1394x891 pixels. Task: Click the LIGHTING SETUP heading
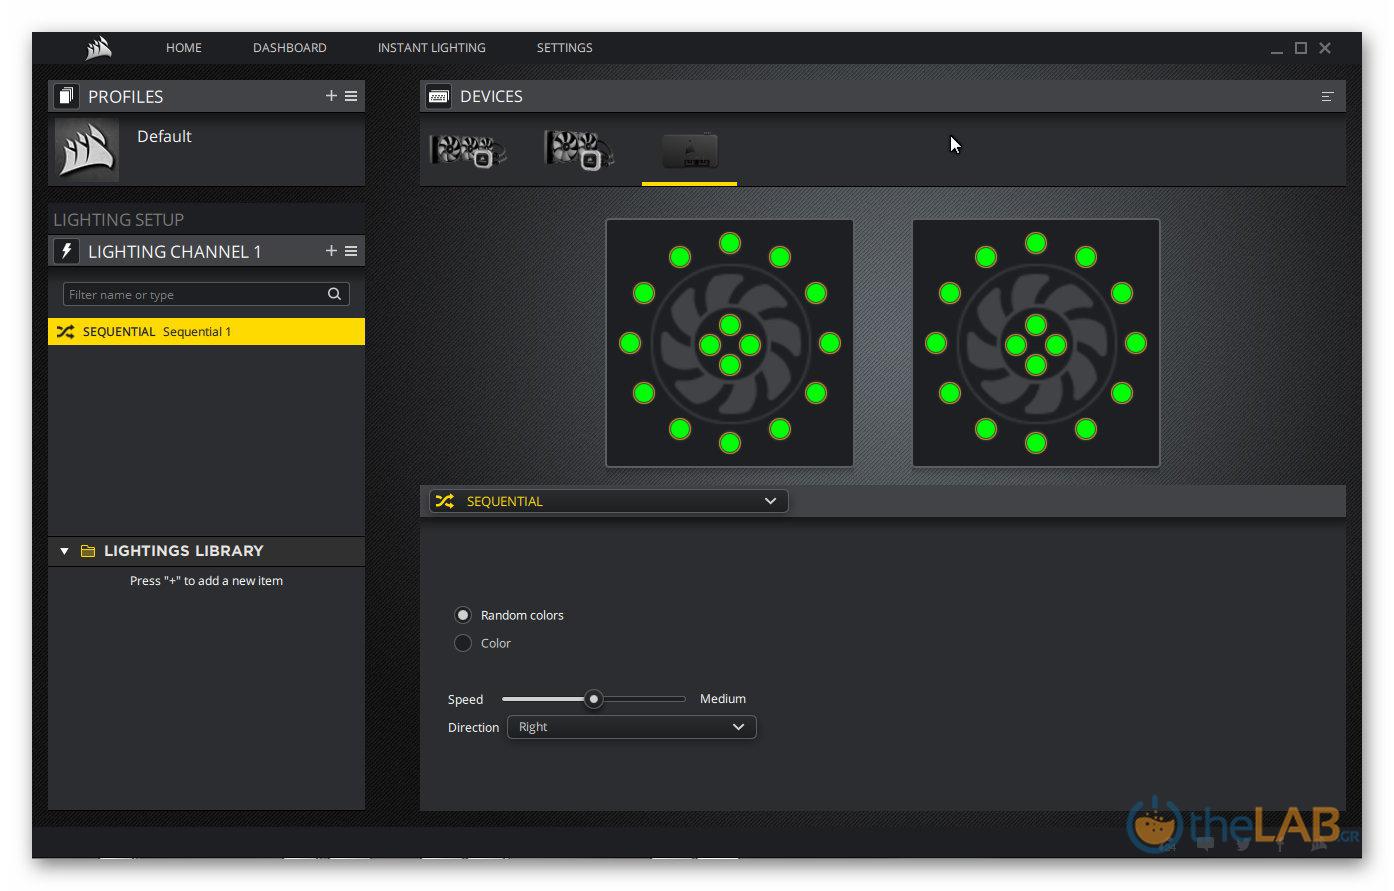(119, 220)
